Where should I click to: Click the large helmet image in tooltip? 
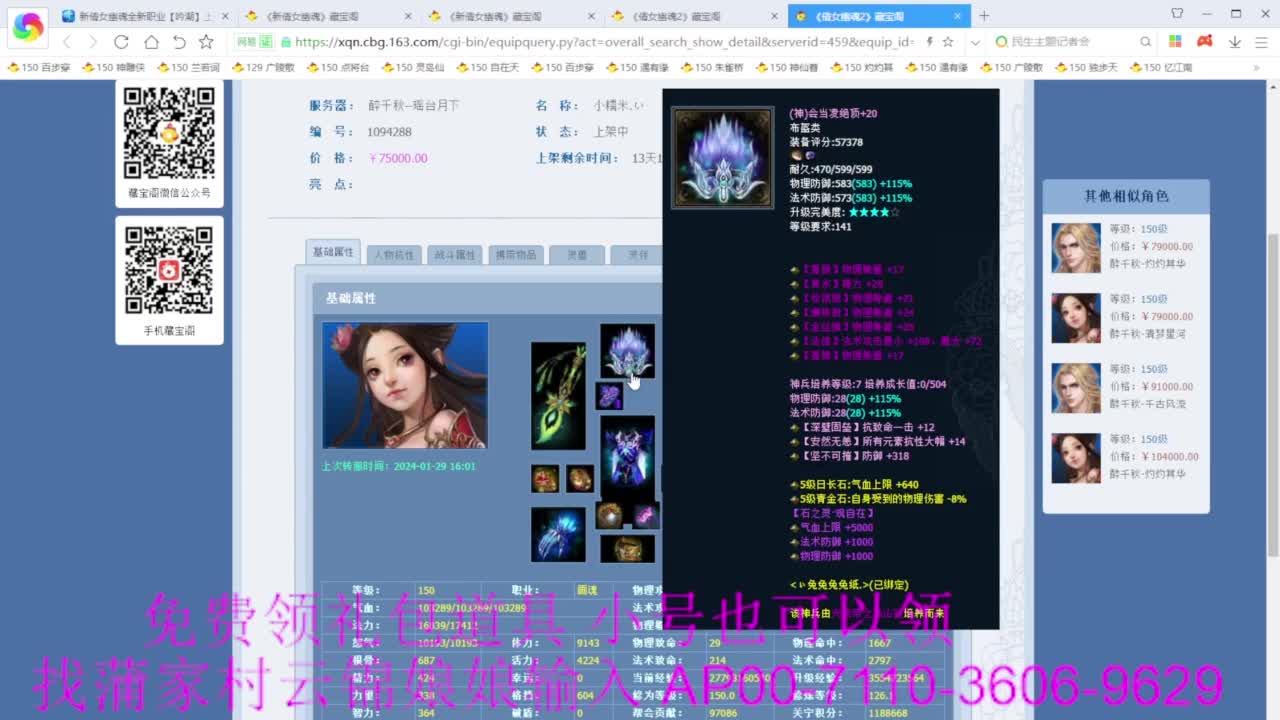(x=723, y=158)
